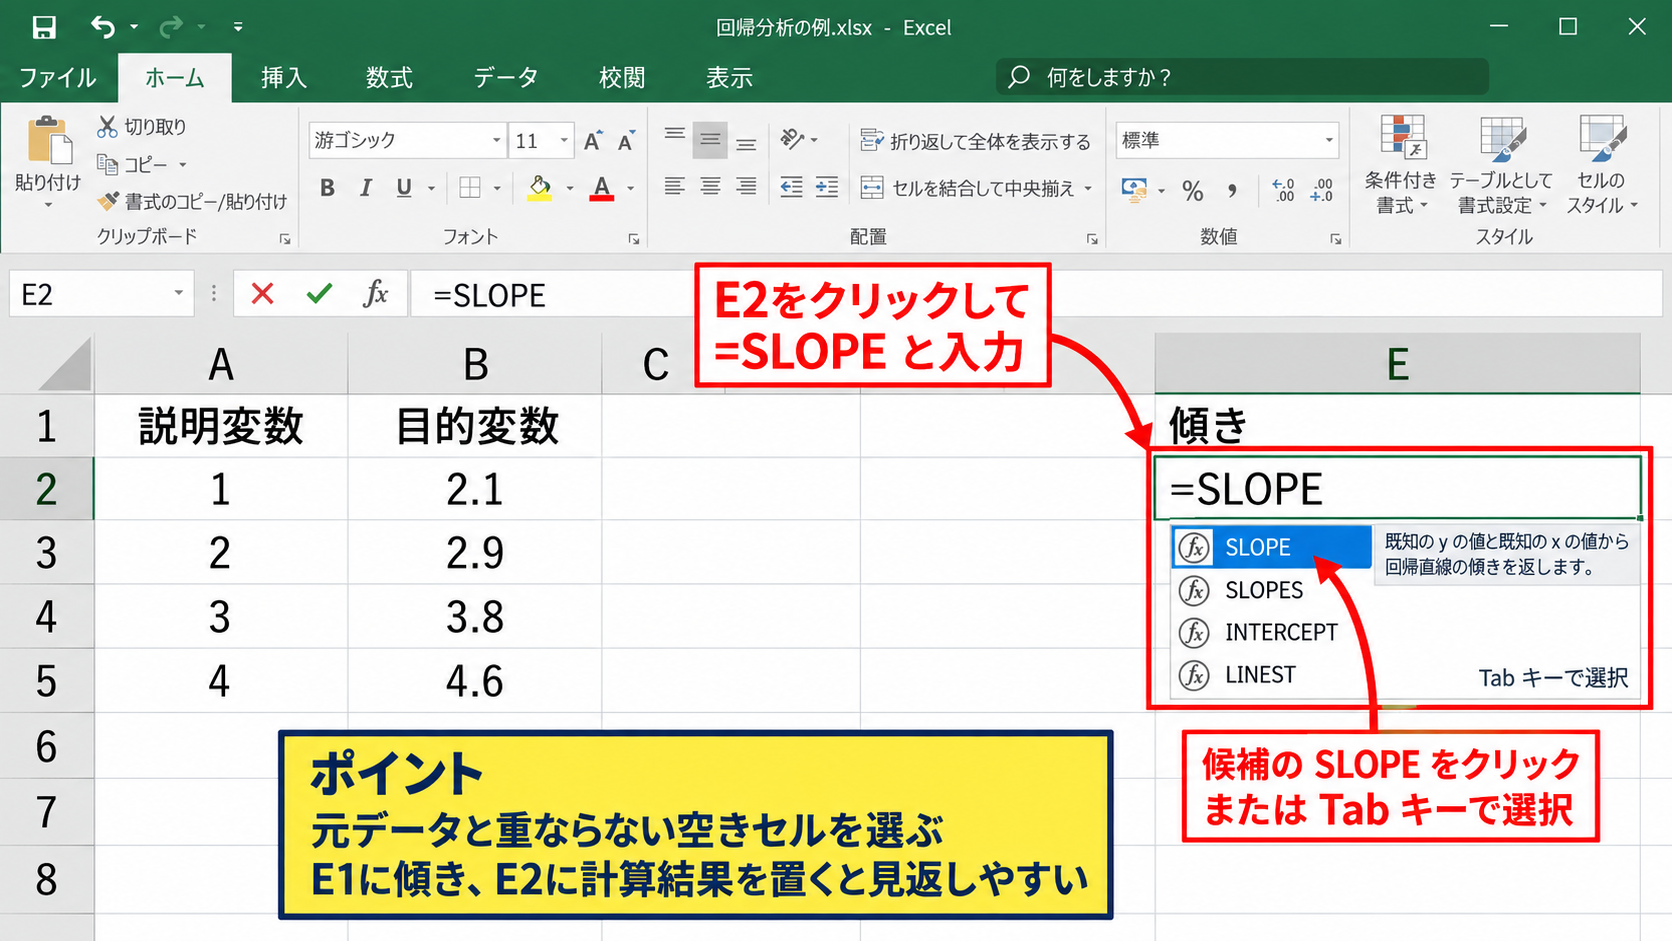Select LINEST in the autocomplete list
This screenshot has width=1672, height=941.
[1271, 675]
